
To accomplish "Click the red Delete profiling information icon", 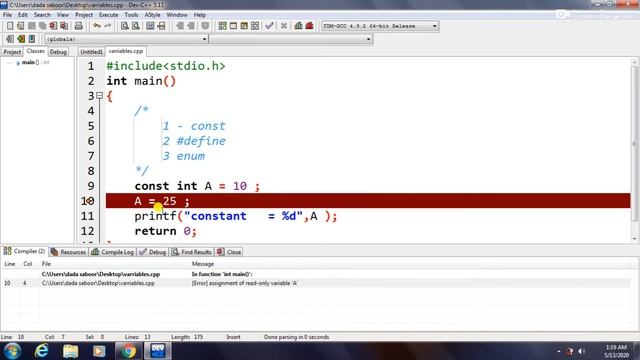I will pyautogui.click(x=309, y=26).
